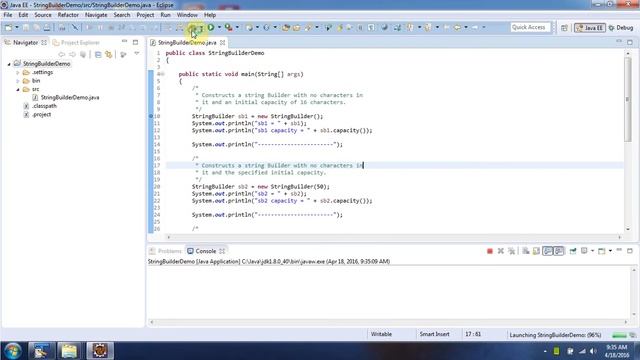Click the Pin Console icon
This screenshot has width=640, height=360.
coord(573,251)
